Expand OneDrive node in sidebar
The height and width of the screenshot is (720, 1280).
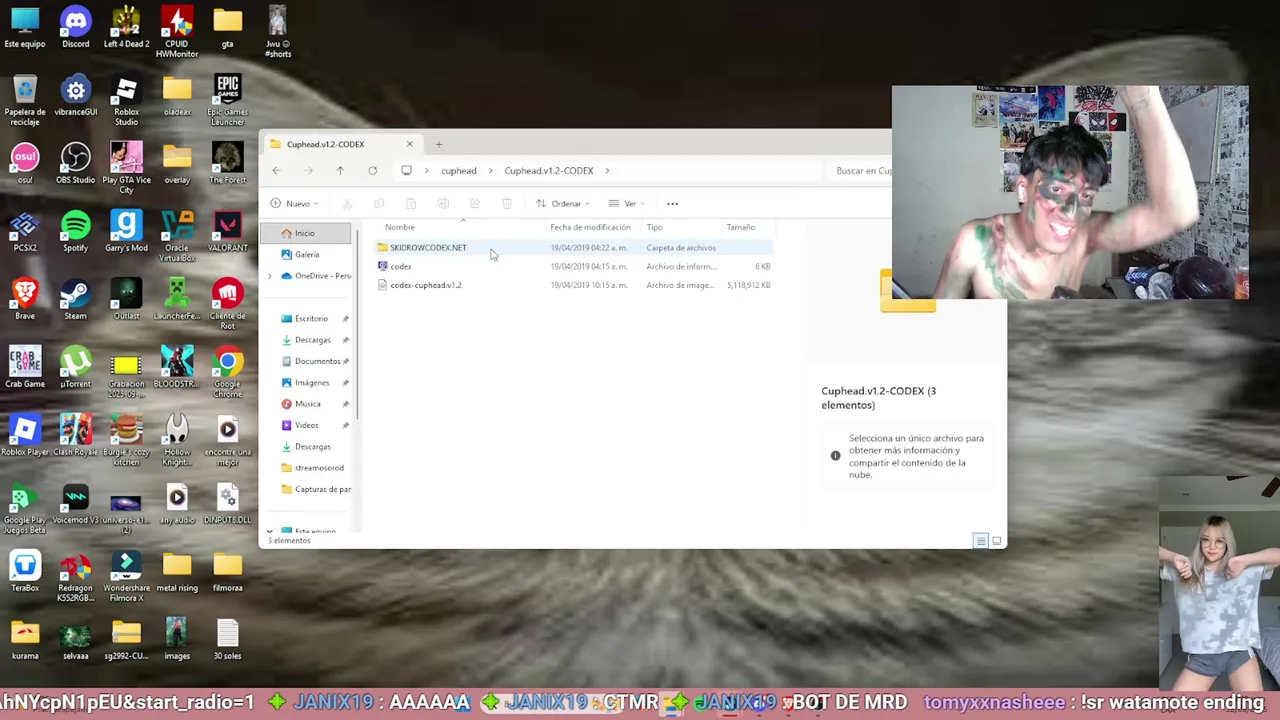(x=270, y=276)
